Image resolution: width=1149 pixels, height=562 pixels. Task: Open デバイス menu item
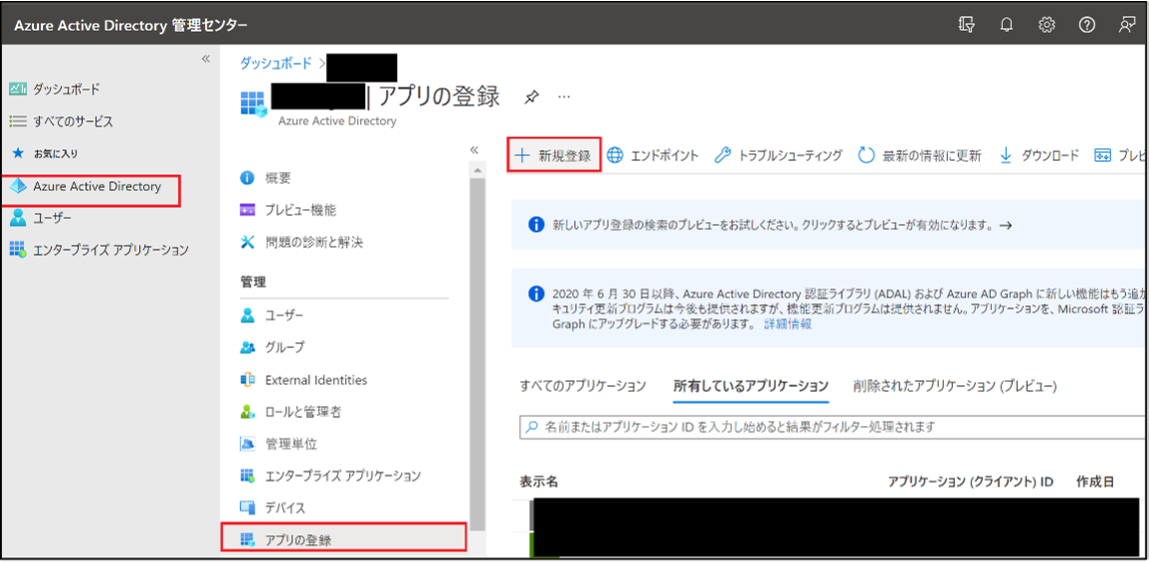pos(273,508)
